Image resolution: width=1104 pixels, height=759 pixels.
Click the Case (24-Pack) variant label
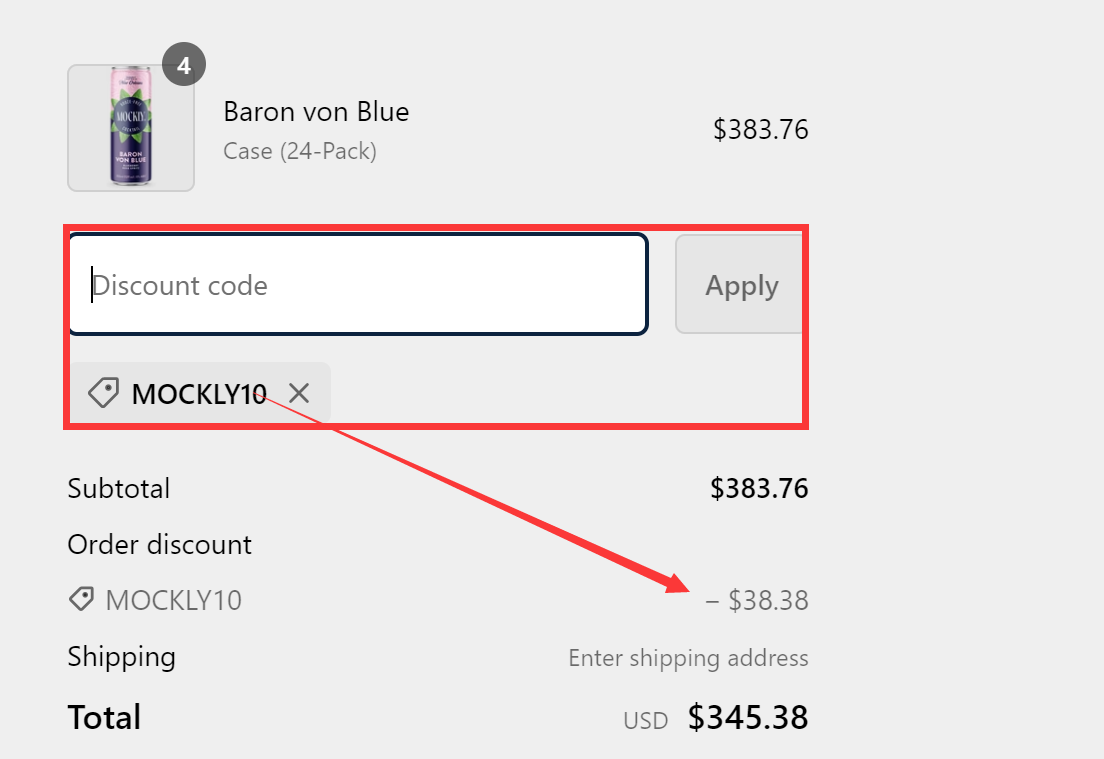299,151
